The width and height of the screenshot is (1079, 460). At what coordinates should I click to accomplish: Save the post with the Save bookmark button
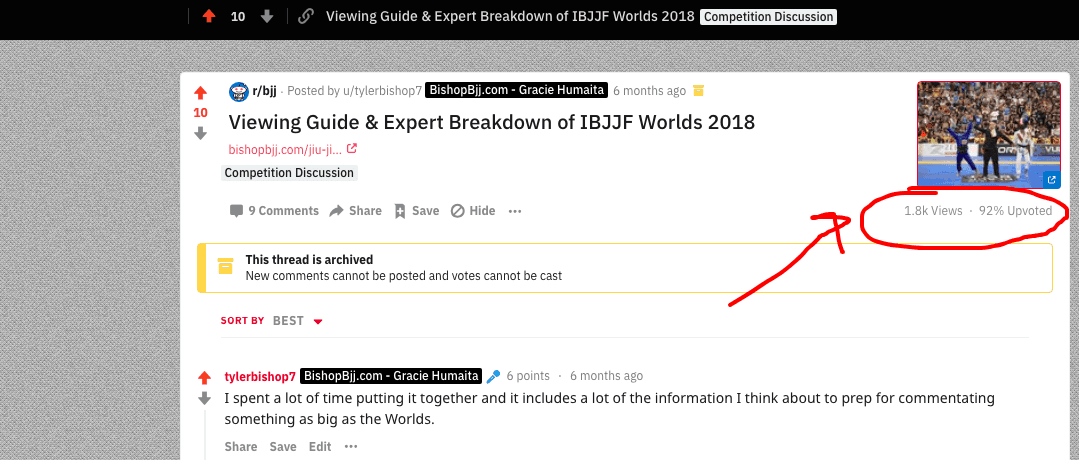(x=416, y=211)
